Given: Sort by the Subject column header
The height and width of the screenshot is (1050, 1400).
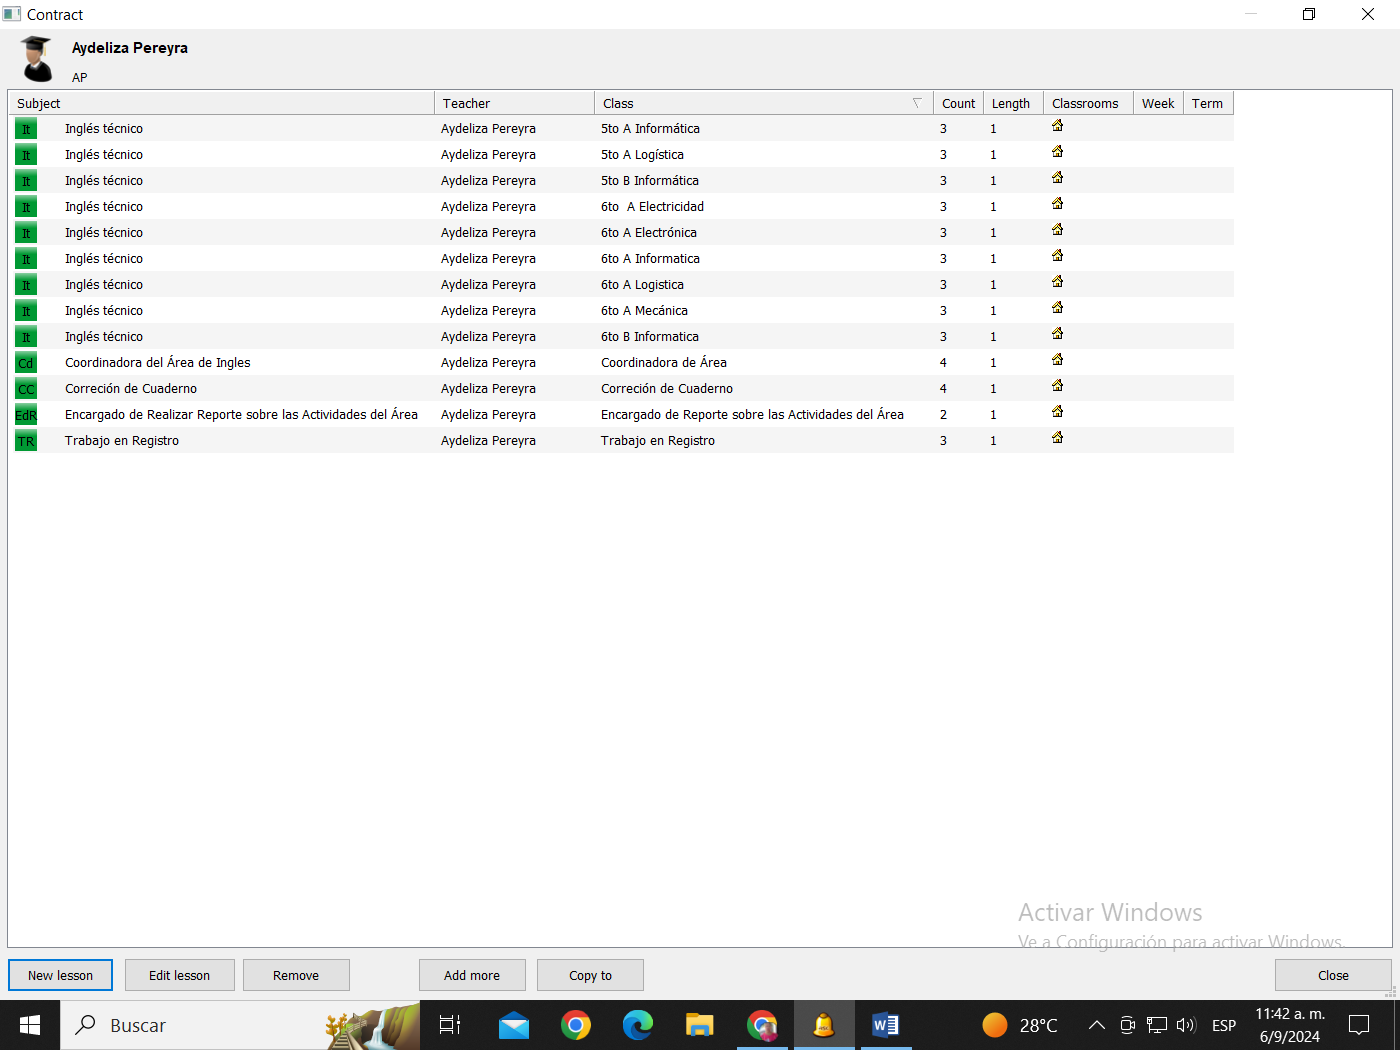Looking at the screenshot, I should pyautogui.click(x=221, y=103).
